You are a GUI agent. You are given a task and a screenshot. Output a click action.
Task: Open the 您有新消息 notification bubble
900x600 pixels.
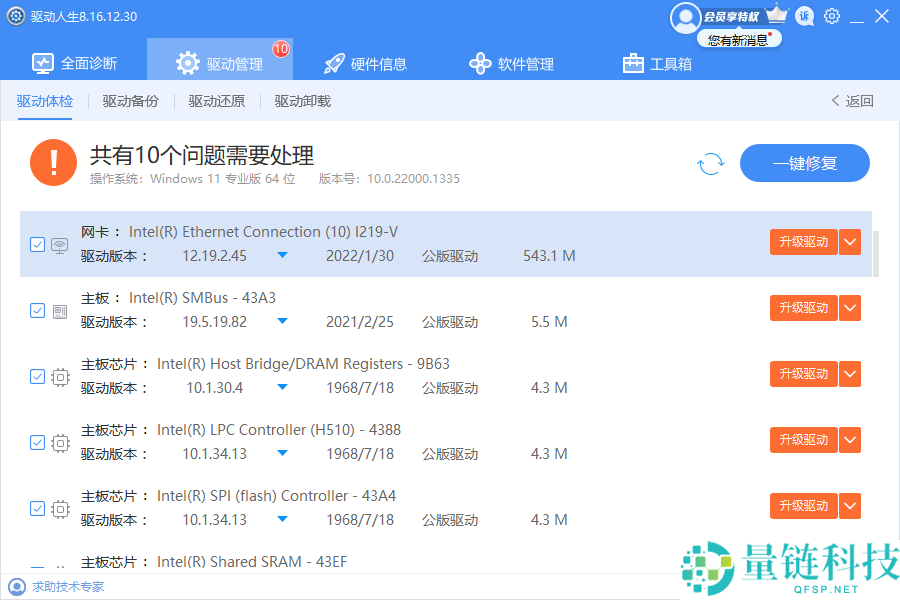(739, 40)
